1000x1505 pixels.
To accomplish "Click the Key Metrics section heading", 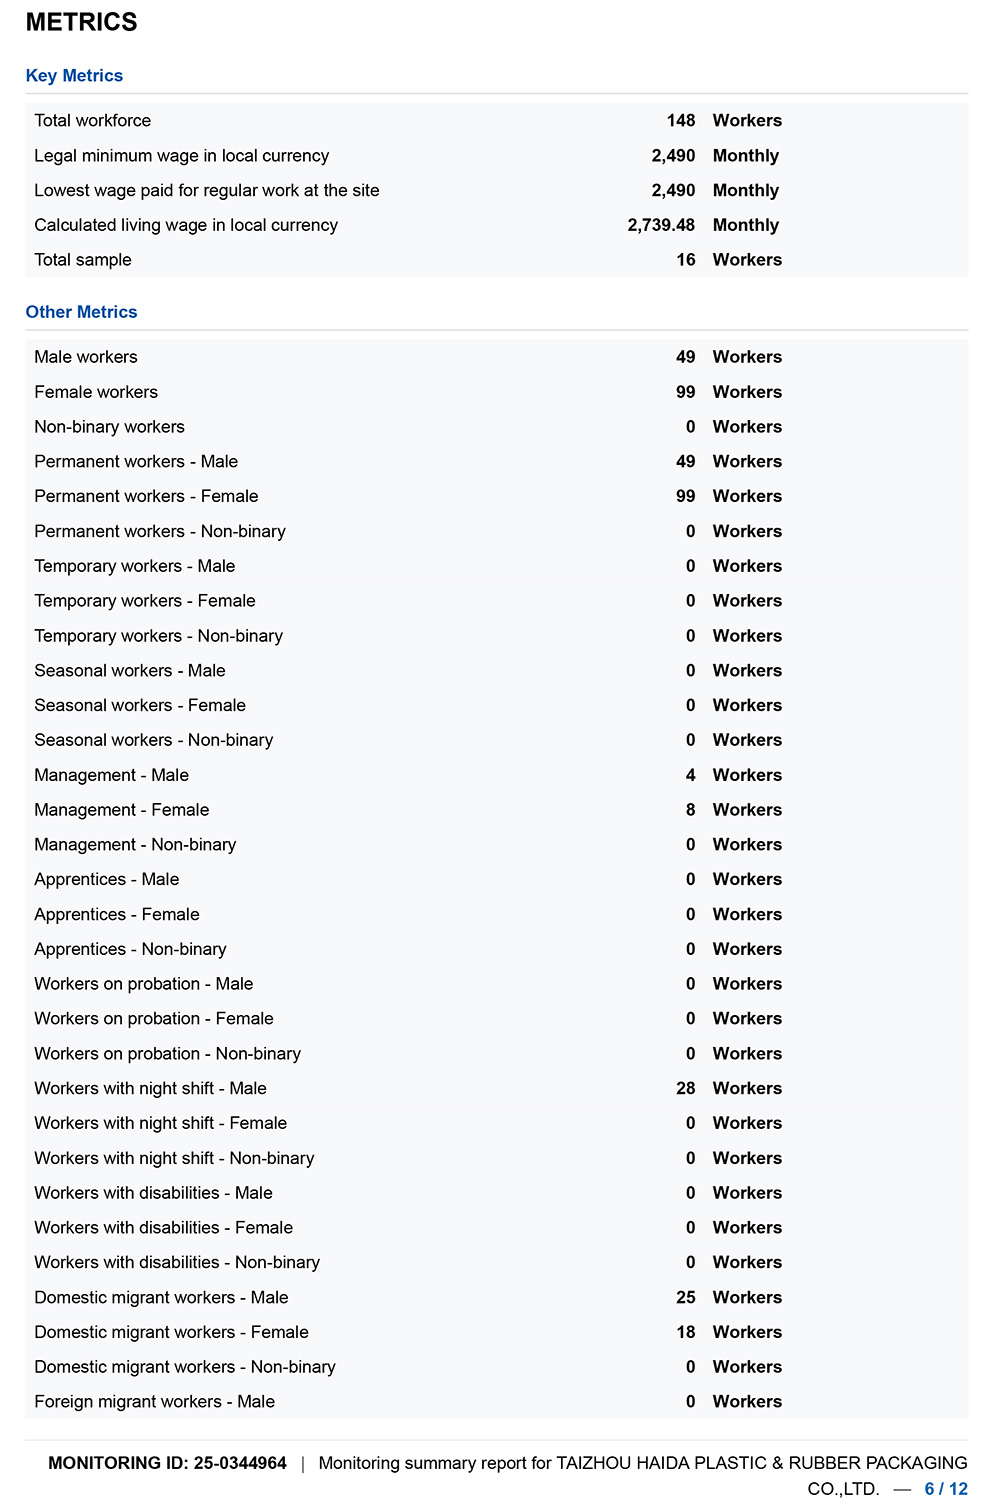I will [74, 76].
